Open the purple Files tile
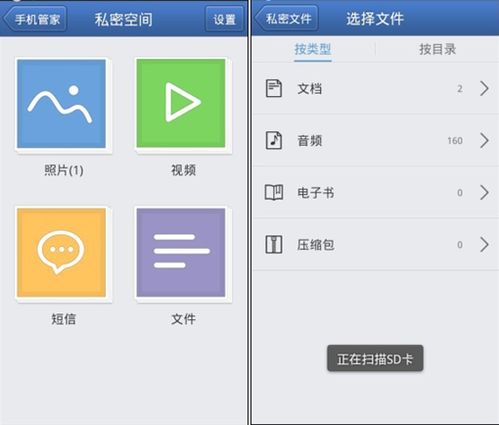Viewport: 499px width, 425px height. click(181, 252)
